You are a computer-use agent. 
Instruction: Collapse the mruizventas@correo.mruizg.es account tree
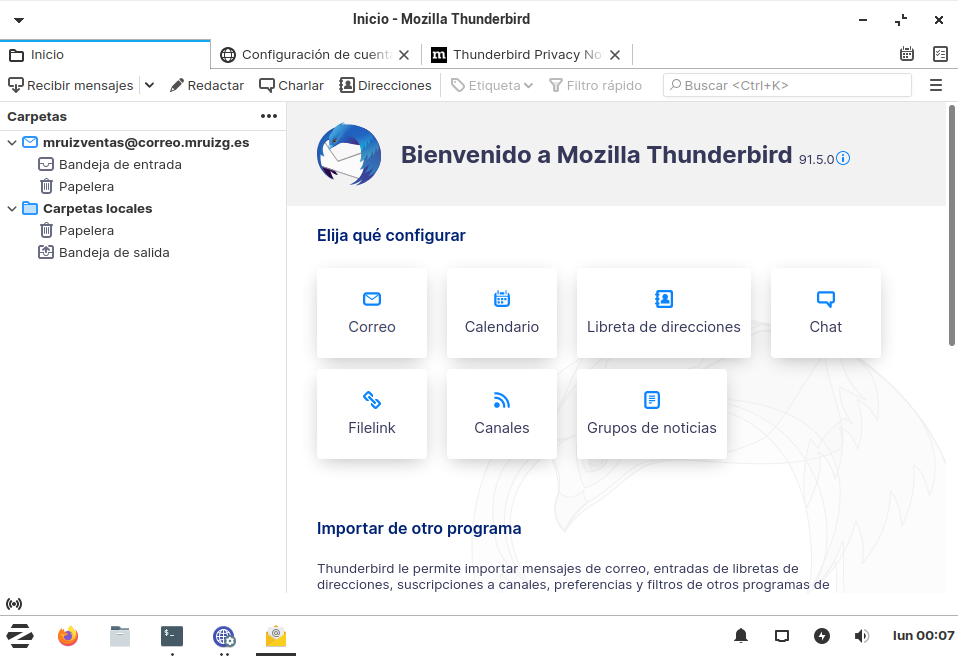[x=12, y=143]
